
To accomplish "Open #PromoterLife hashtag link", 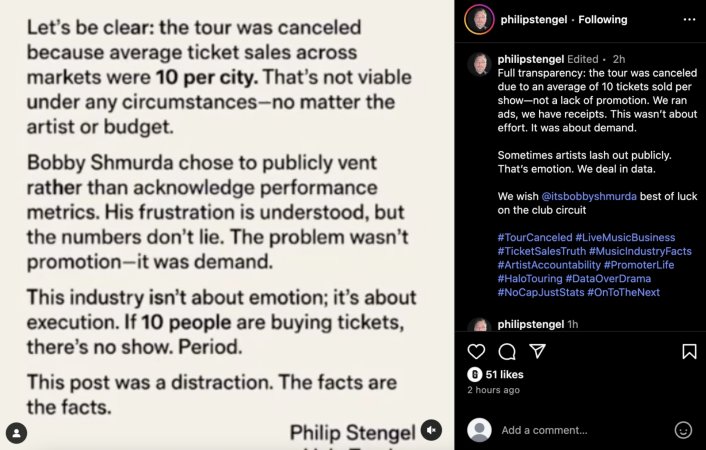I will point(639,265).
